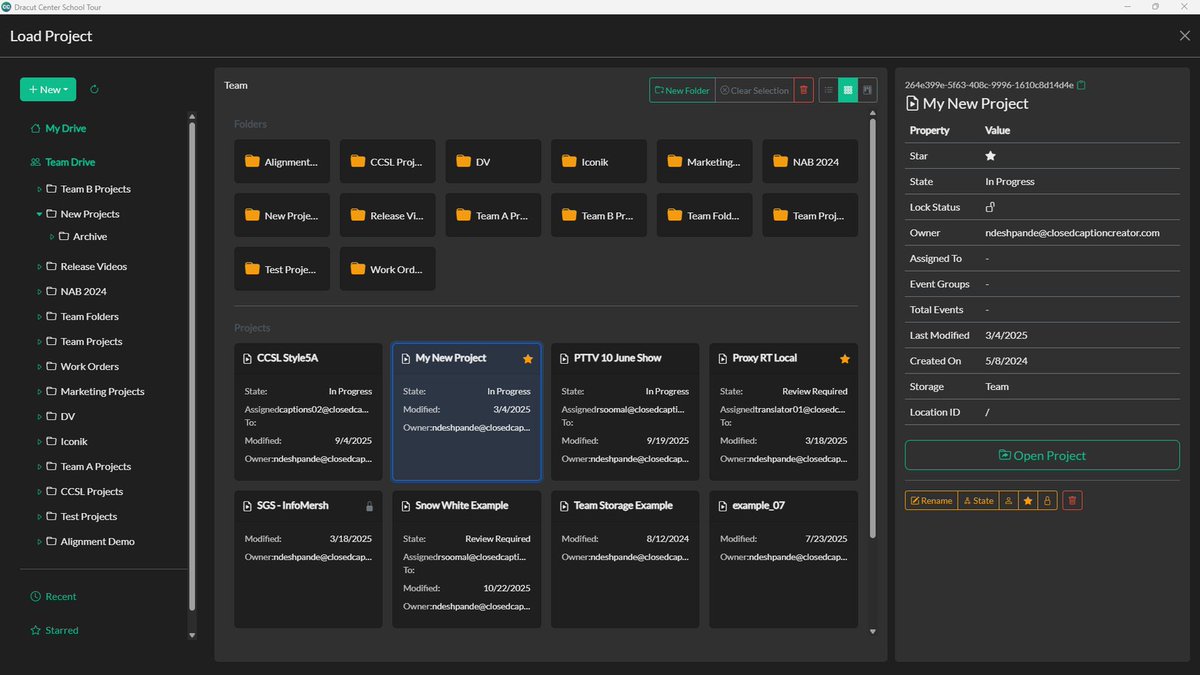
Task: Close the Load Project dialog
Action: (x=1185, y=36)
